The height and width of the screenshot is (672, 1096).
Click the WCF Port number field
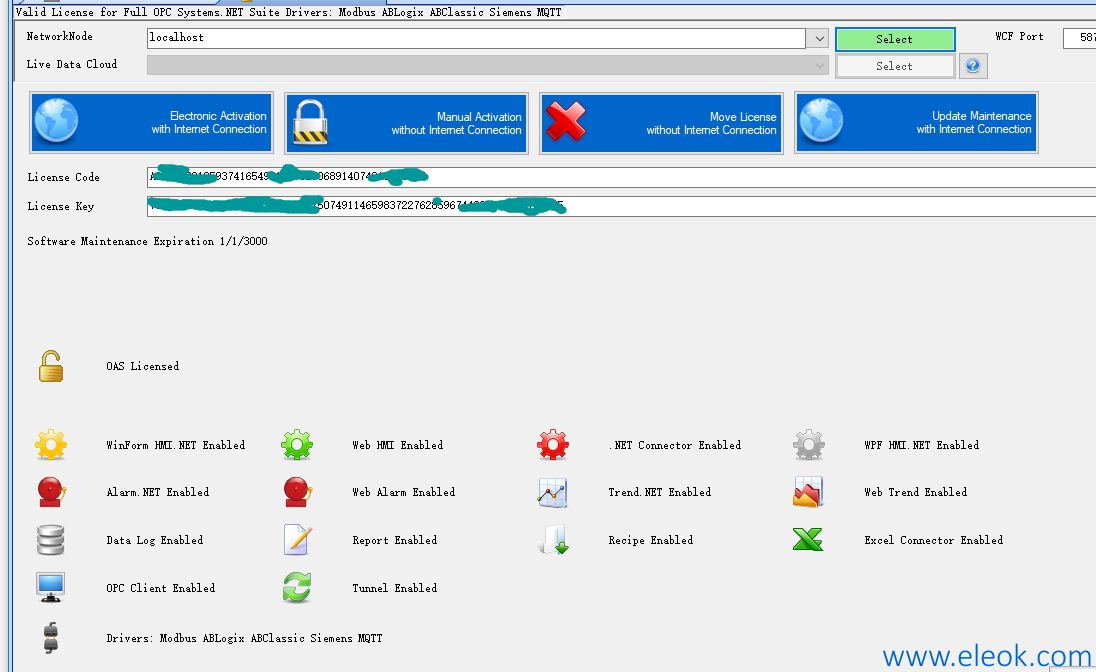(1079, 38)
